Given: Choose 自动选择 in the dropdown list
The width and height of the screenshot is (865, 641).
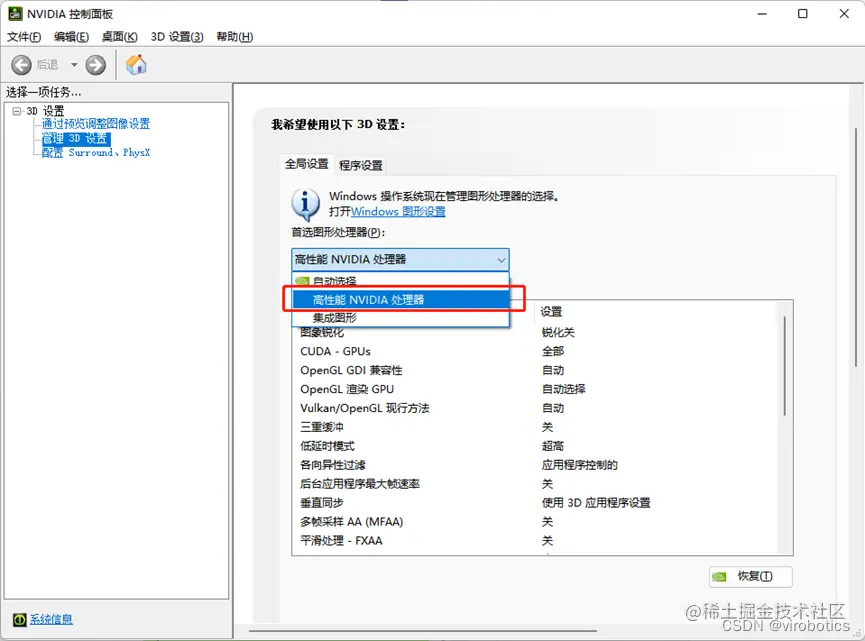Looking at the screenshot, I should (x=400, y=280).
